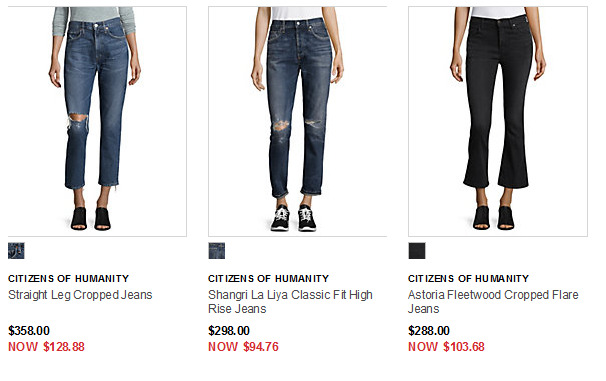Open the Shangri La Liya jeans product image
The height and width of the screenshot is (381, 606).
[x=298, y=121]
